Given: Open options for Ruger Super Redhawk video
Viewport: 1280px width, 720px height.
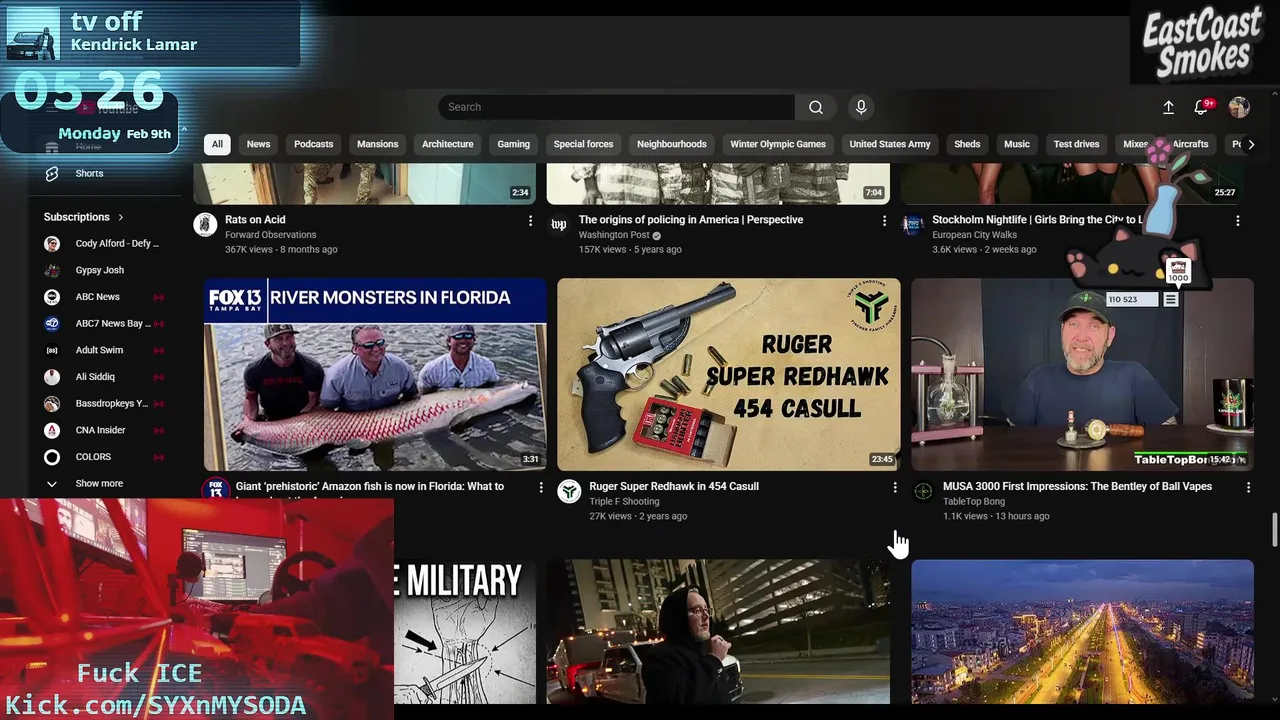Looking at the screenshot, I should [x=895, y=487].
